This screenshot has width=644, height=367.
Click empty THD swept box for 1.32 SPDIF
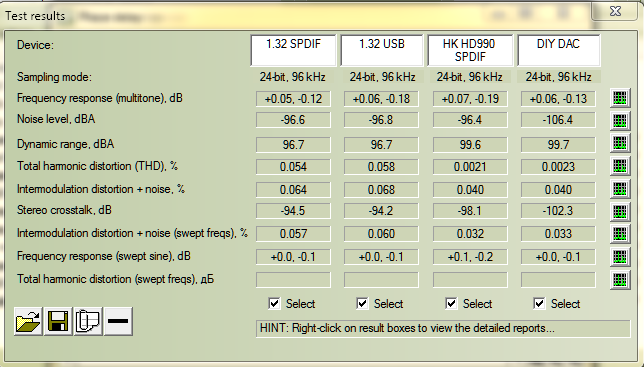pyautogui.click(x=293, y=280)
